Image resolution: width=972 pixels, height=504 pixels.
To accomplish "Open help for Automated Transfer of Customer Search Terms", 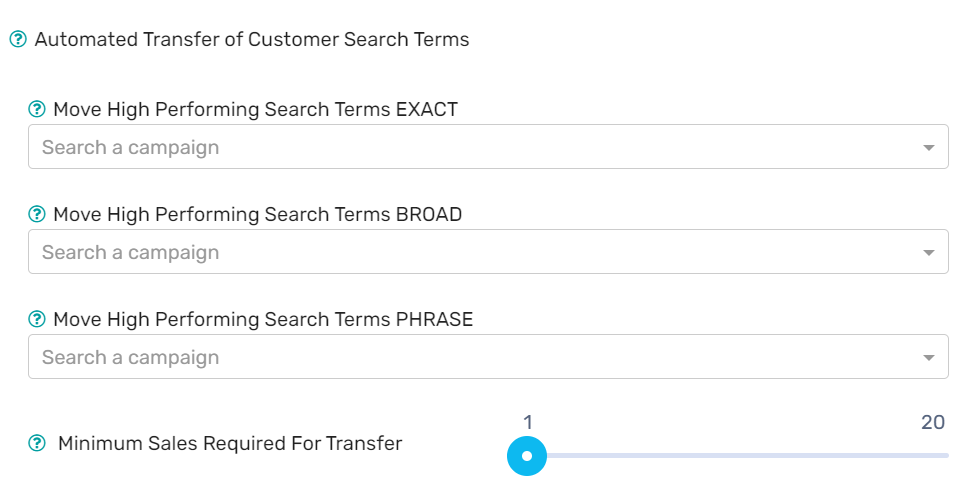I will 18,40.
